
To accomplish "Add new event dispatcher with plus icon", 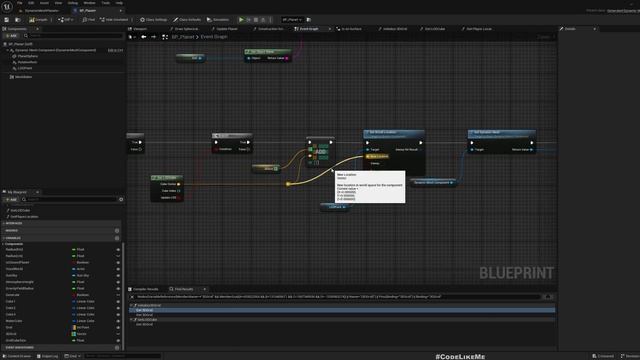I will point(117,348).
